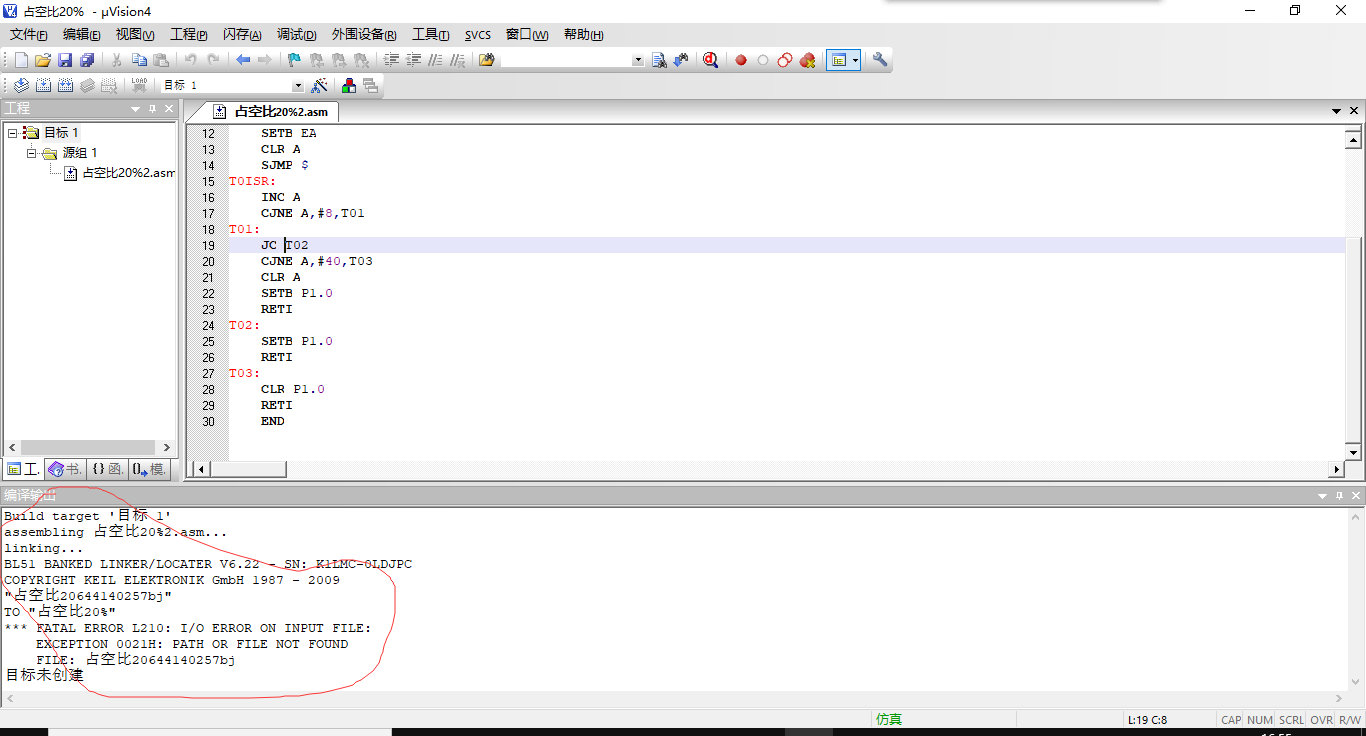Viewport: 1366px width, 736px height.
Task: Save all files with the stacked floppy icon
Action: (87, 60)
